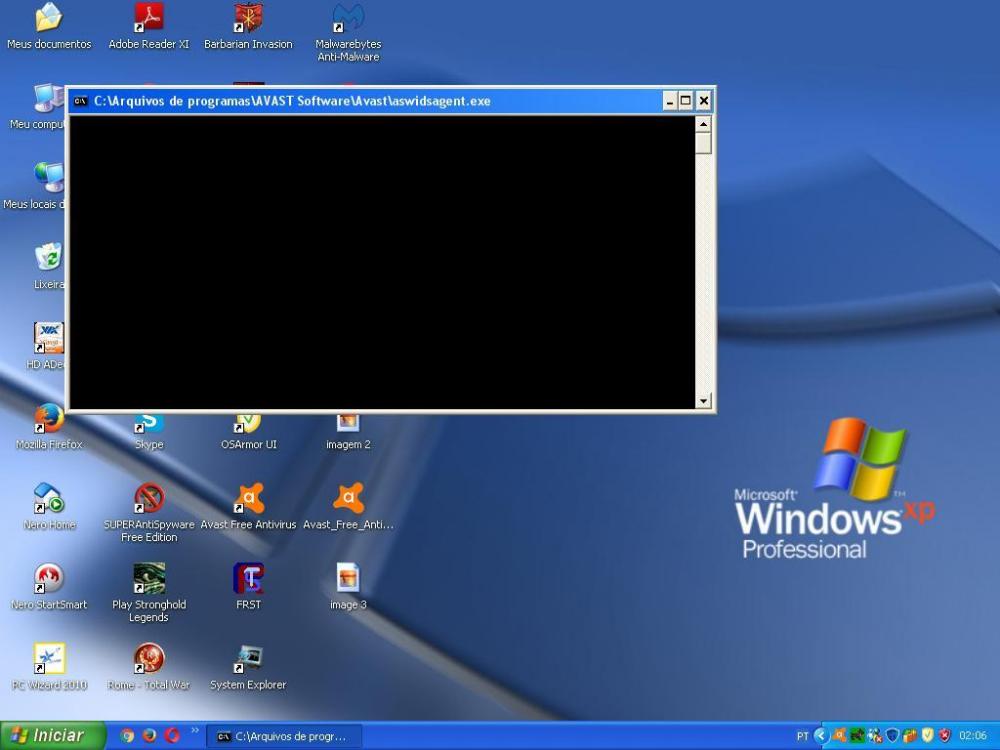This screenshot has width=1000, height=750.
Task: Open console window system menu icon
Action: coord(81,101)
